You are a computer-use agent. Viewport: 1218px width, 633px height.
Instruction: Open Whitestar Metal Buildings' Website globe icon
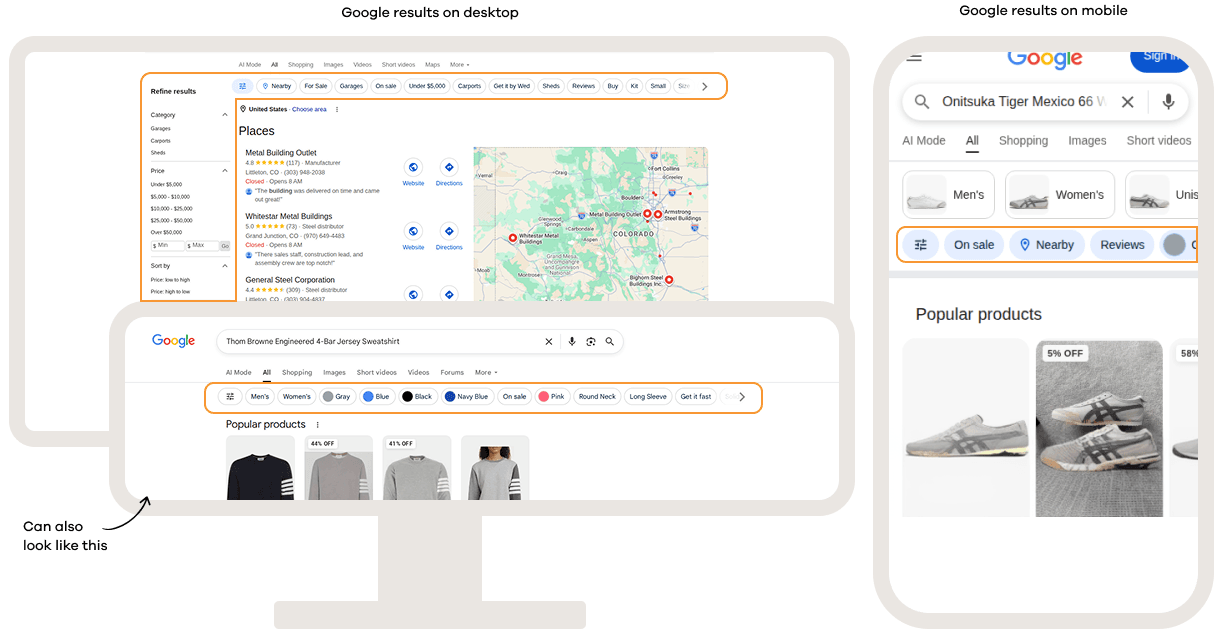pyautogui.click(x=413, y=231)
